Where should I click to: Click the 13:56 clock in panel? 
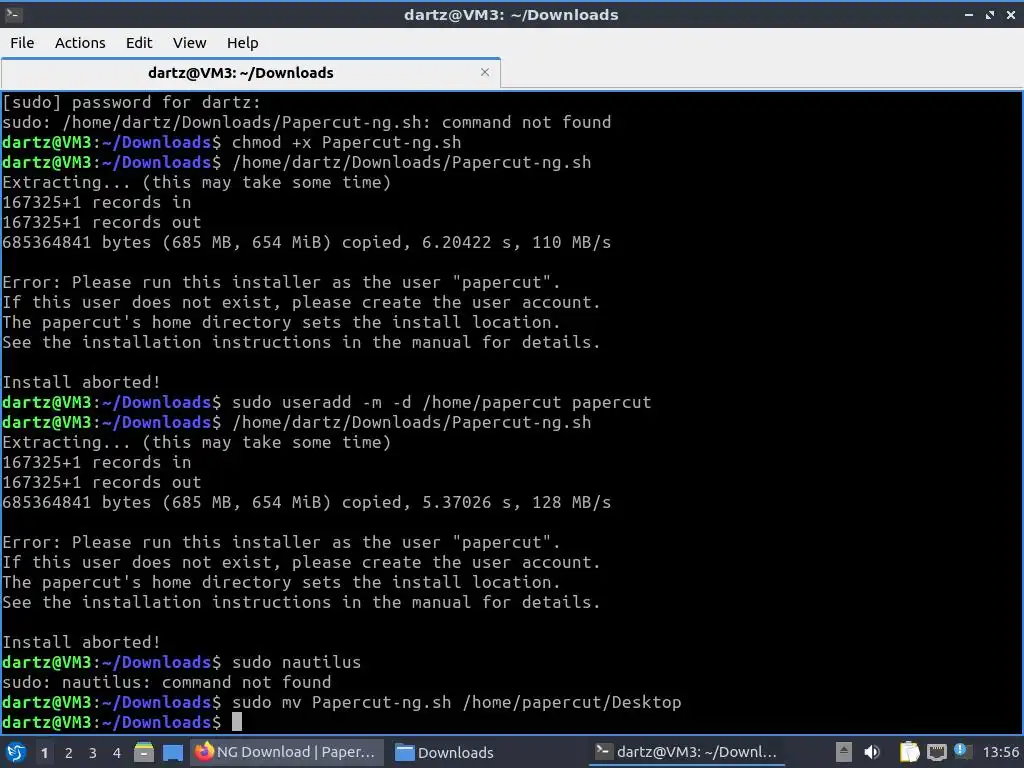1000,752
